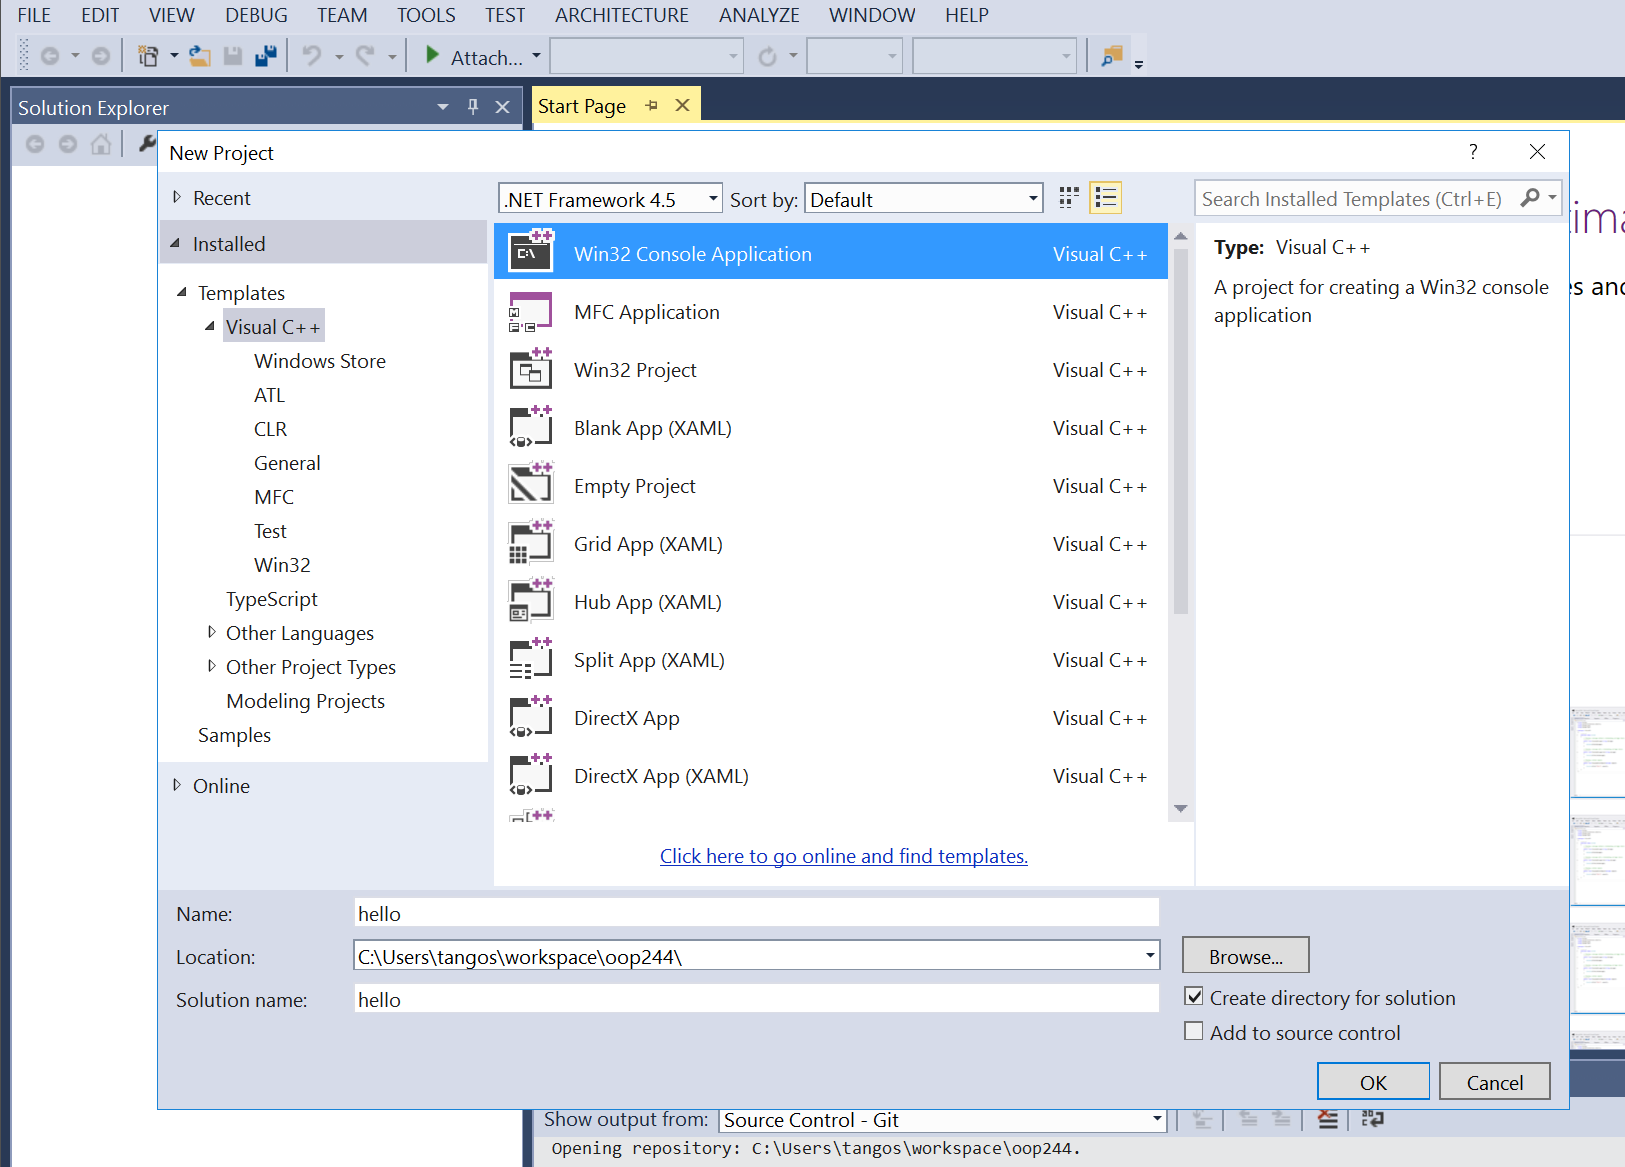This screenshot has height=1167, width=1625.
Task: Open the ARCHITECTURE menu
Action: tap(621, 15)
